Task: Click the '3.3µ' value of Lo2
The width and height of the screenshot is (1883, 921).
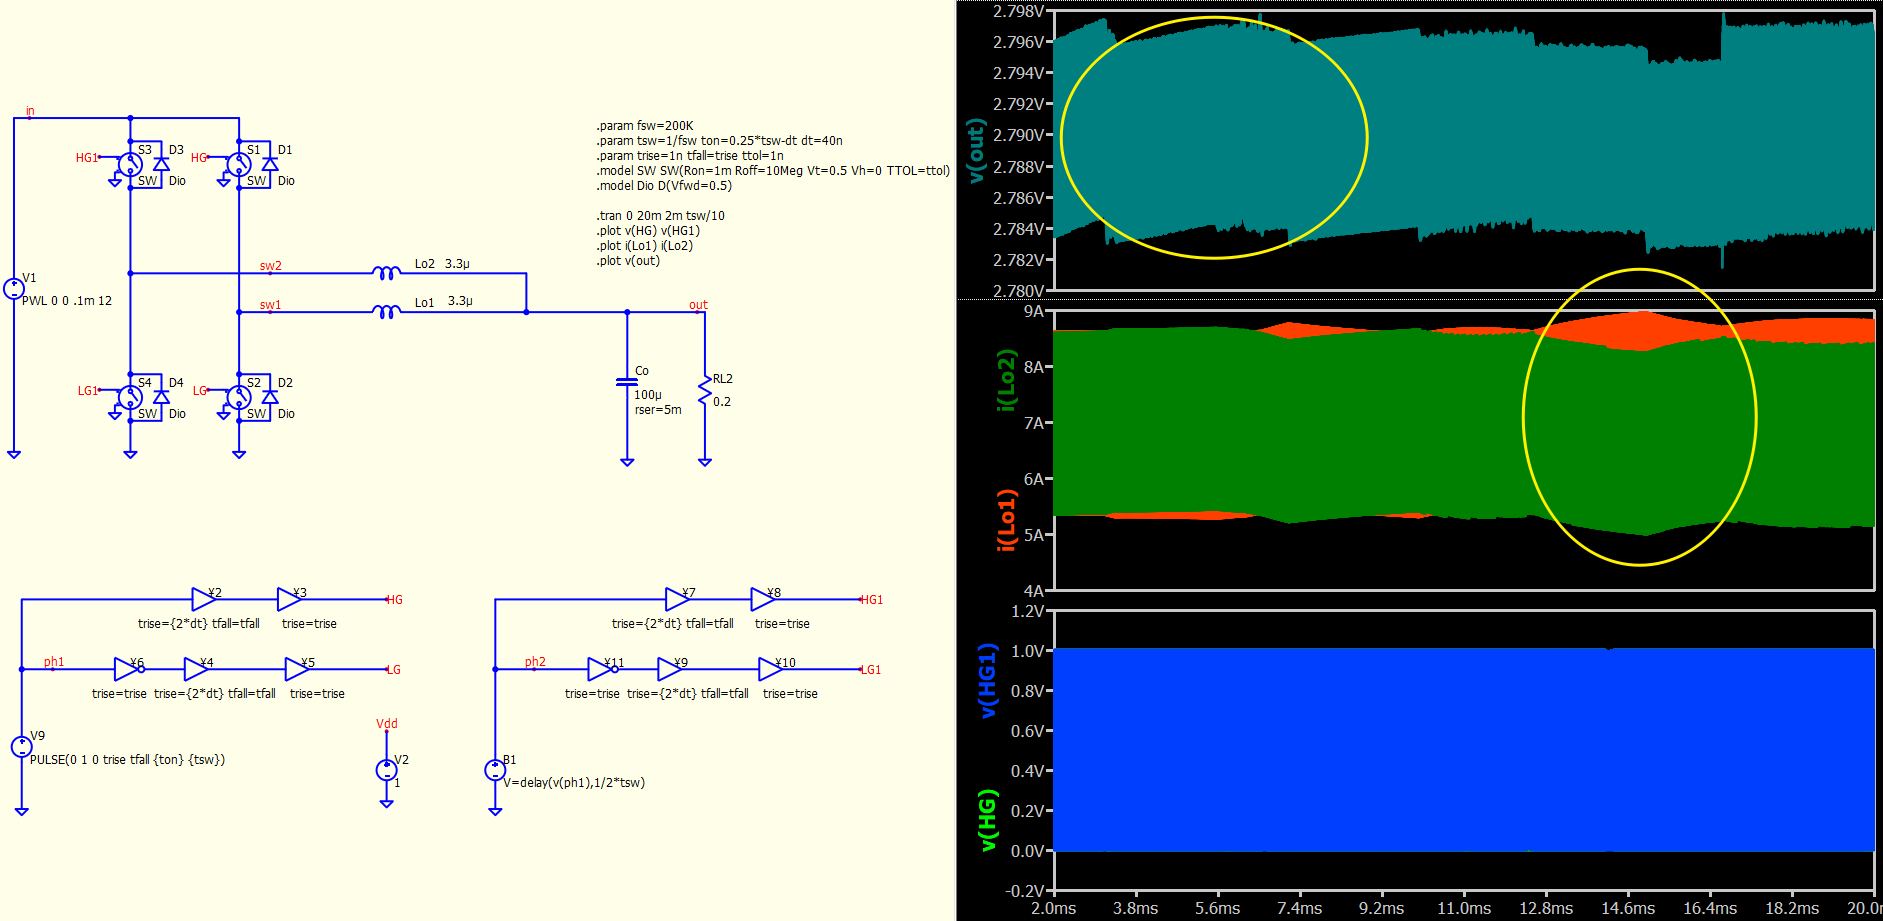Action: coord(457,264)
